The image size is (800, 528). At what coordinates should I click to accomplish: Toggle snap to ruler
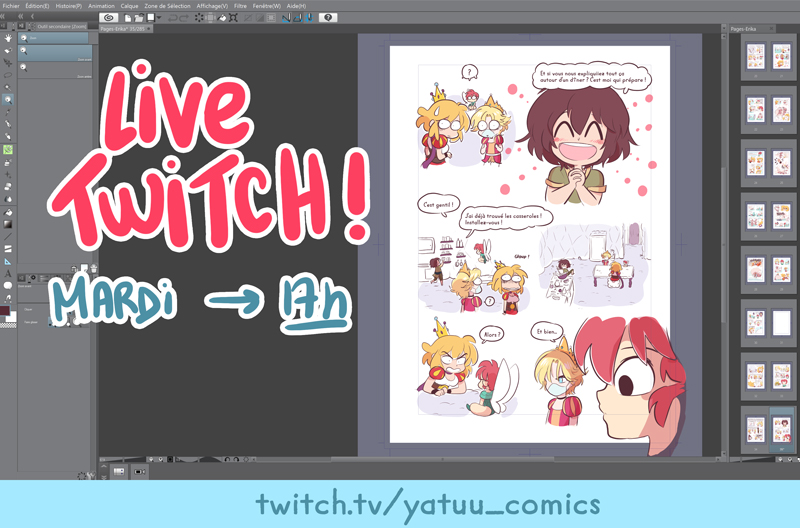286,18
